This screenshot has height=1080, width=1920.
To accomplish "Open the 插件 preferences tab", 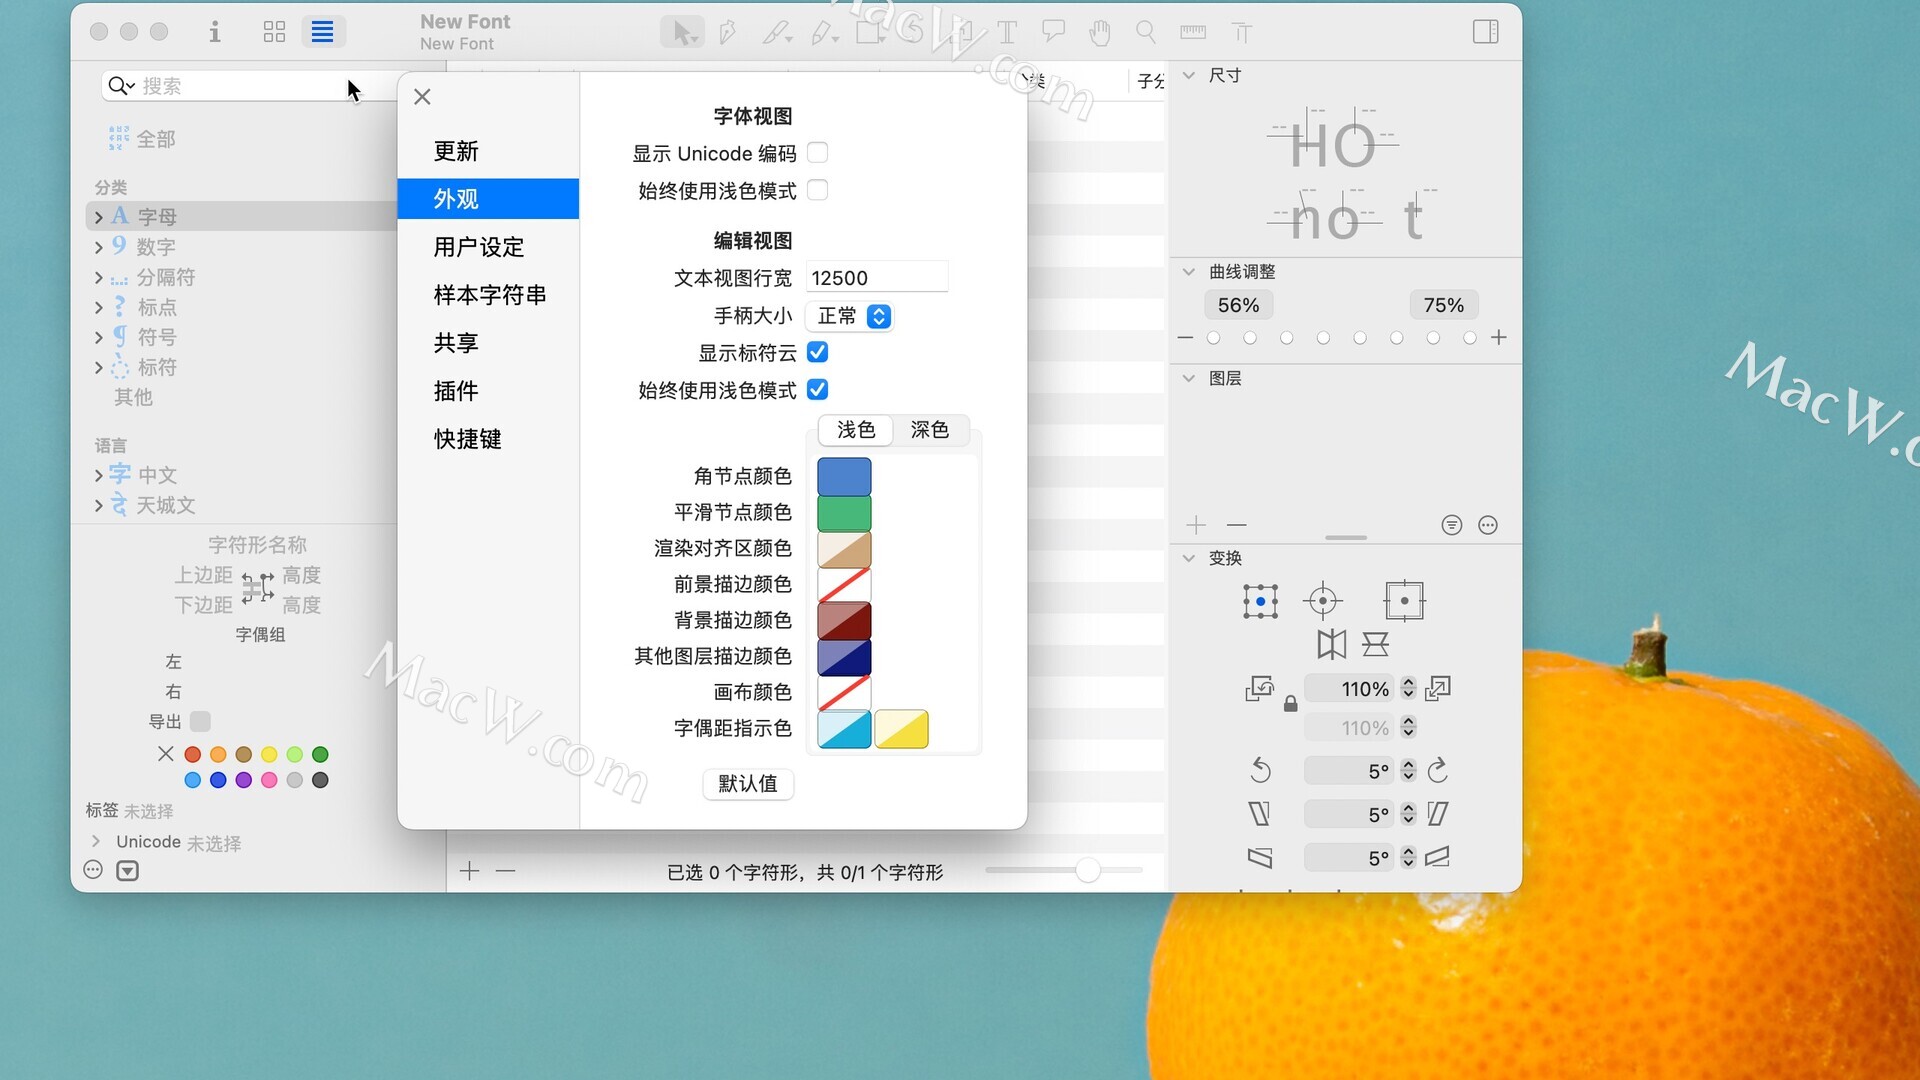I will [x=488, y=391].
